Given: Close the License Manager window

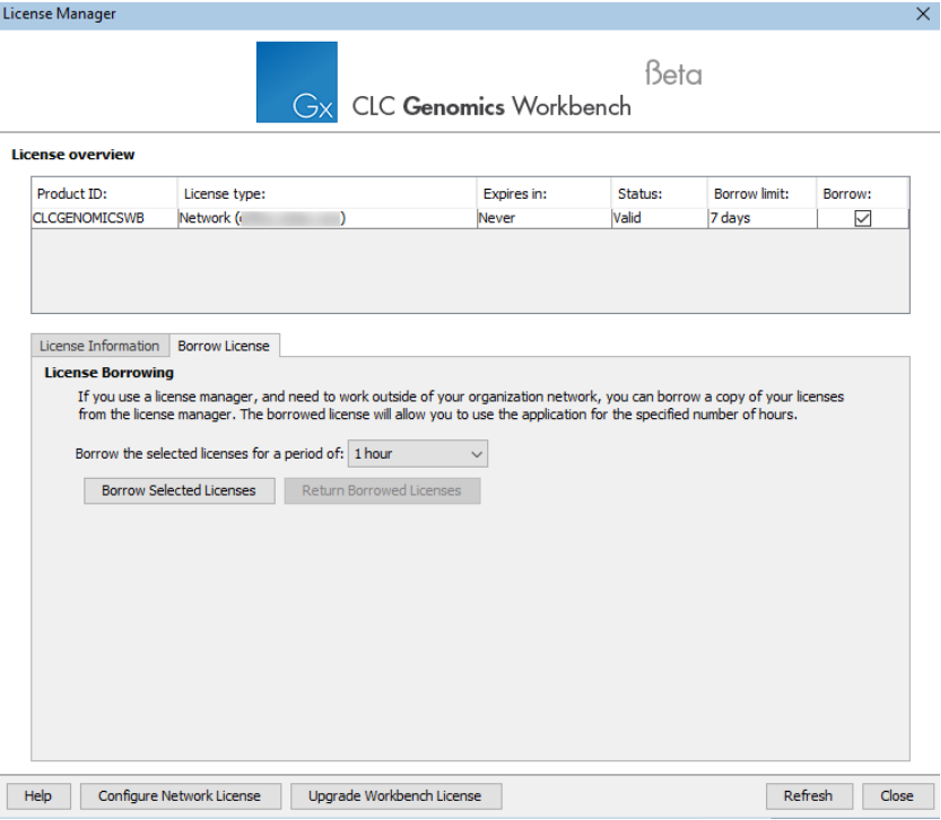Looking at the screenshot, I should point(923,14).
